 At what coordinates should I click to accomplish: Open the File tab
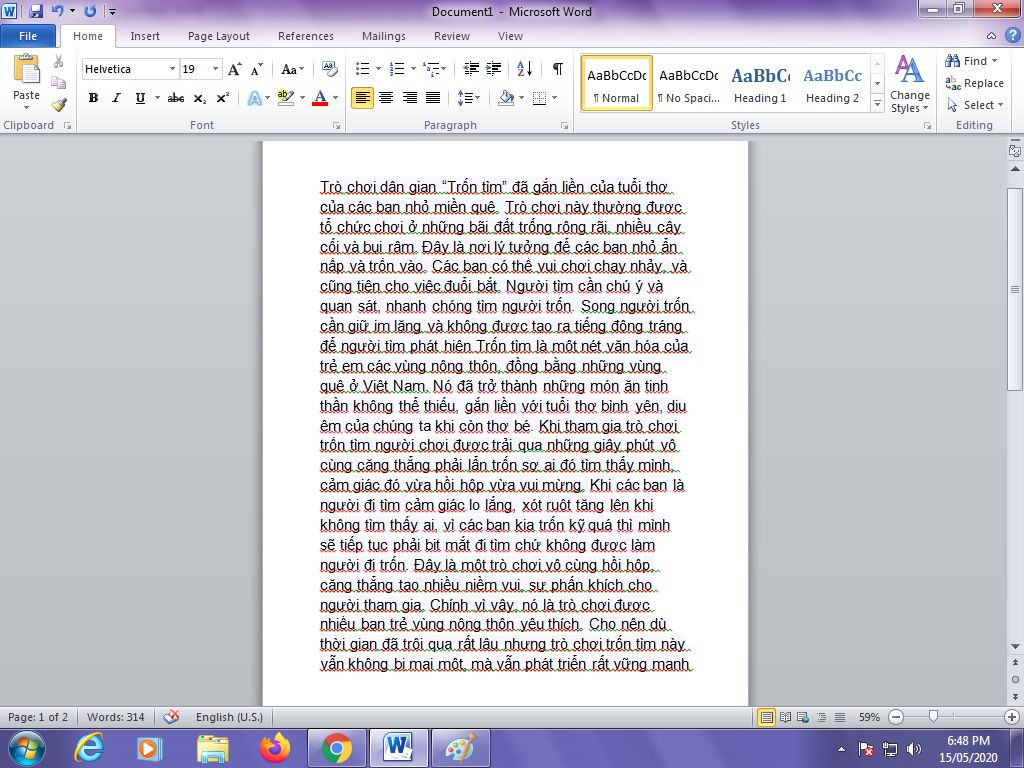[x=28, y=36]
